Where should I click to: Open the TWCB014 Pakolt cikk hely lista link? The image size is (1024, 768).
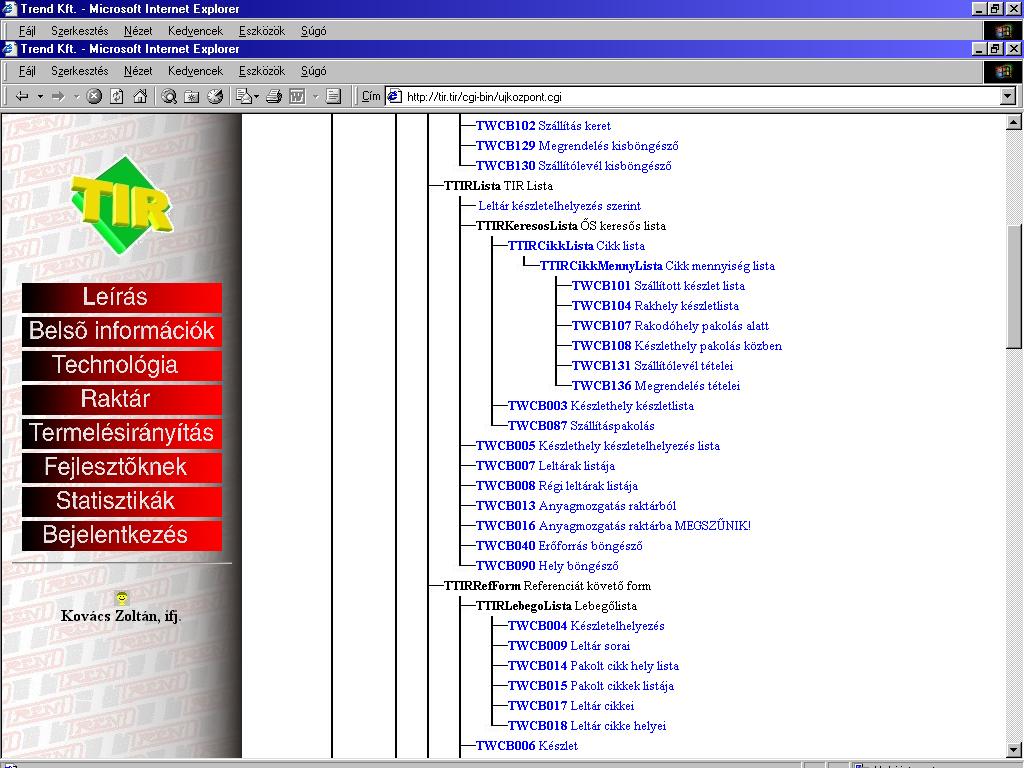[x=593, y=666]
